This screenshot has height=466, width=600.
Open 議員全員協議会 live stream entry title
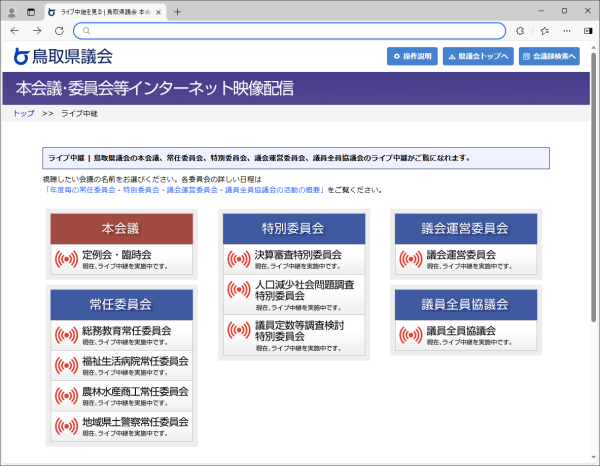coord(461,331)
